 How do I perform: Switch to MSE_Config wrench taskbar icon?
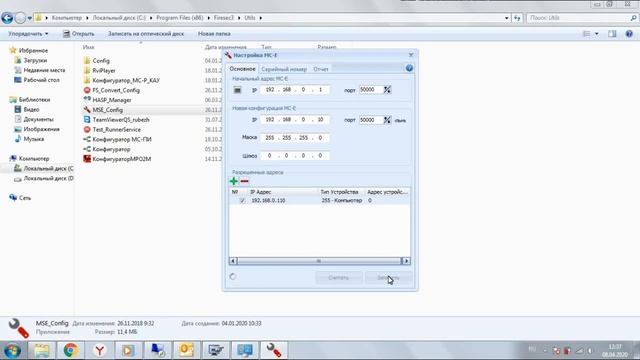pyautogui.click(x=274, y=350)
